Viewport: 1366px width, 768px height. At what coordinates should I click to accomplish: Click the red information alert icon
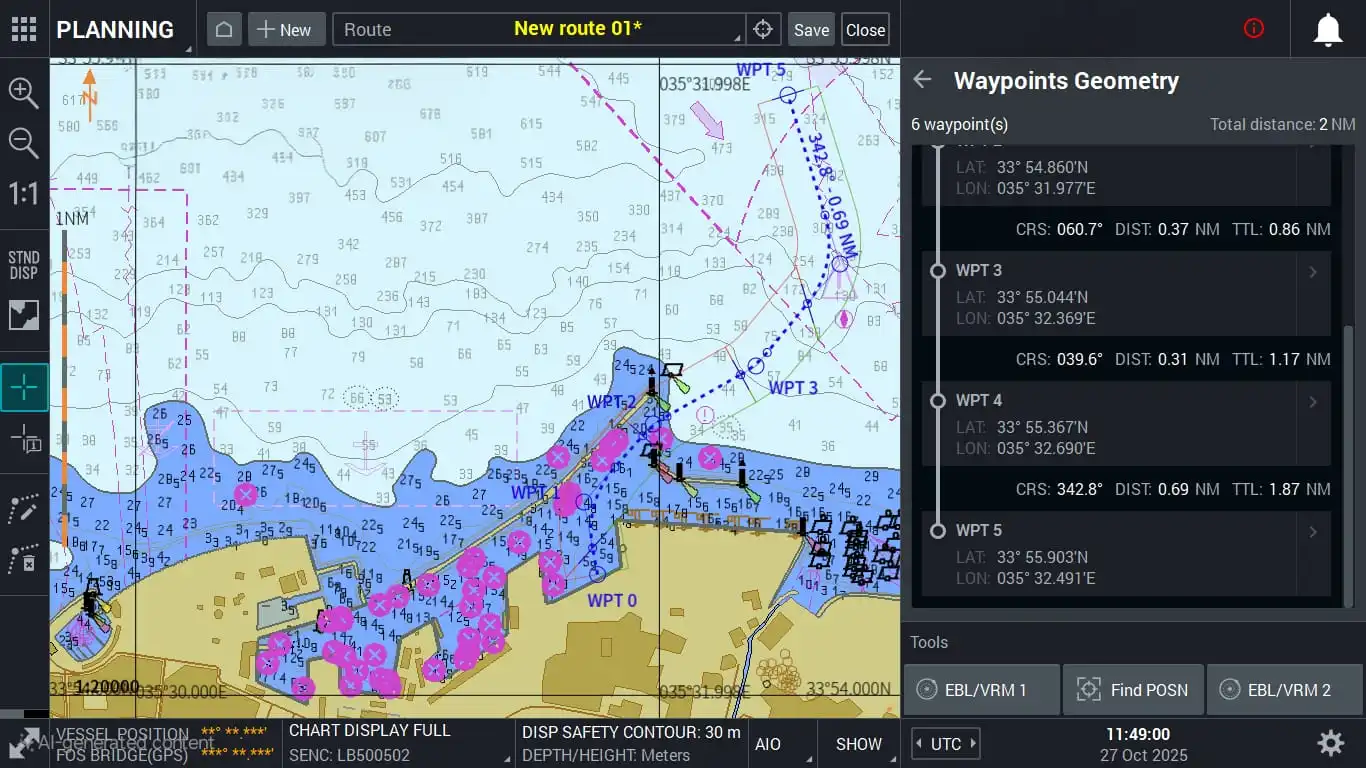coord(1253,29)
